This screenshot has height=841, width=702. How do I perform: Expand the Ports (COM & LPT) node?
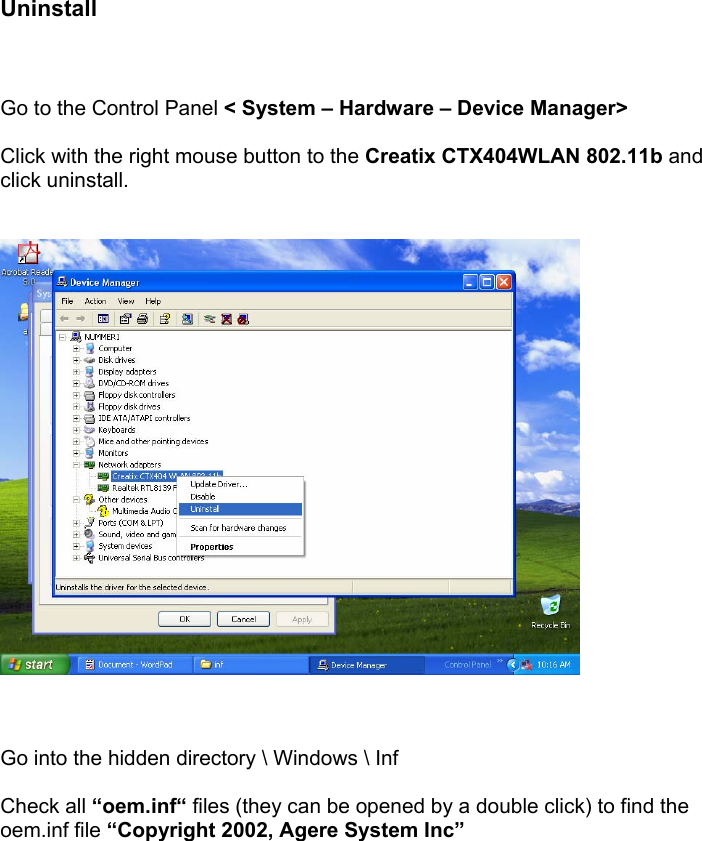pyautogui.click(x=76, y=523)
